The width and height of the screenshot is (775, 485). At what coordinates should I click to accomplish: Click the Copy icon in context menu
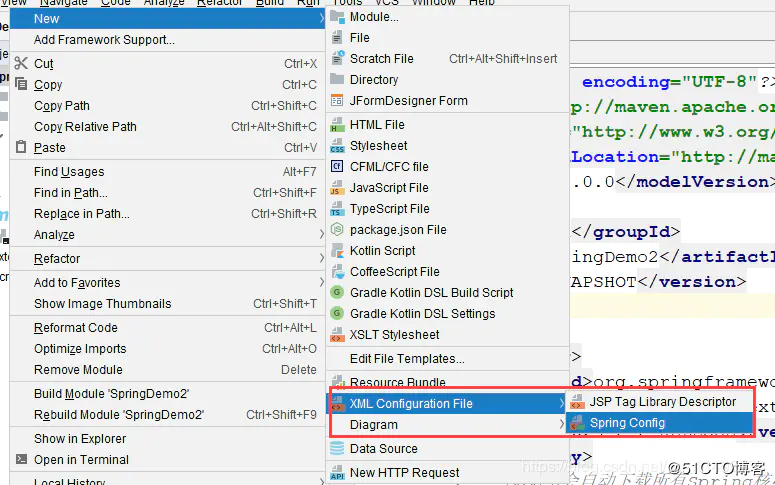point(21,84)
